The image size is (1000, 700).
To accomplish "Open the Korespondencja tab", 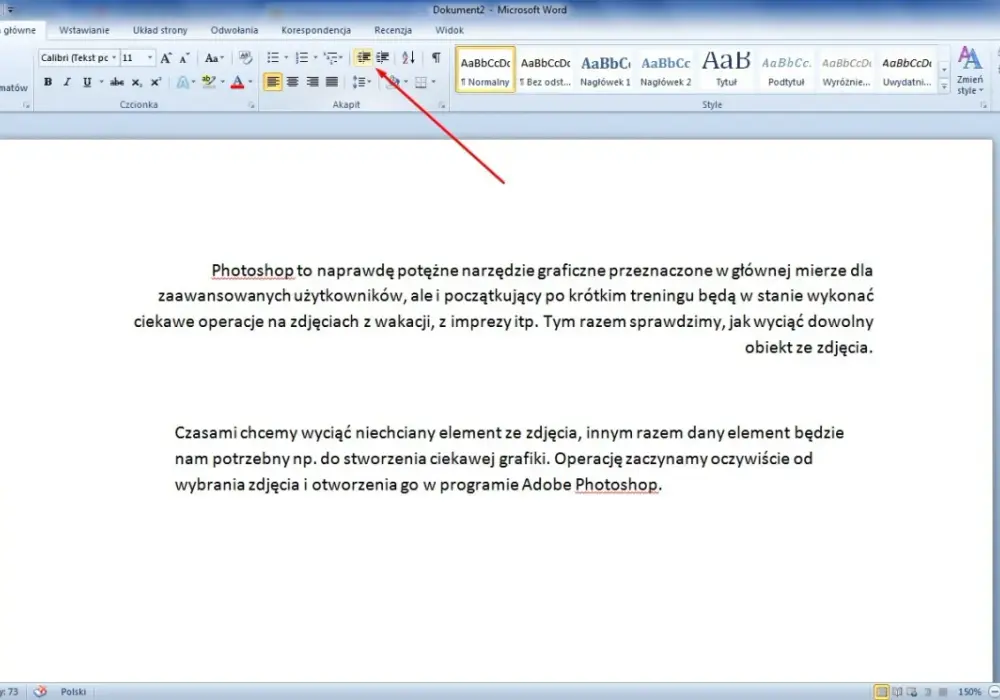I will pyautogui.click(x=316, y=30).
